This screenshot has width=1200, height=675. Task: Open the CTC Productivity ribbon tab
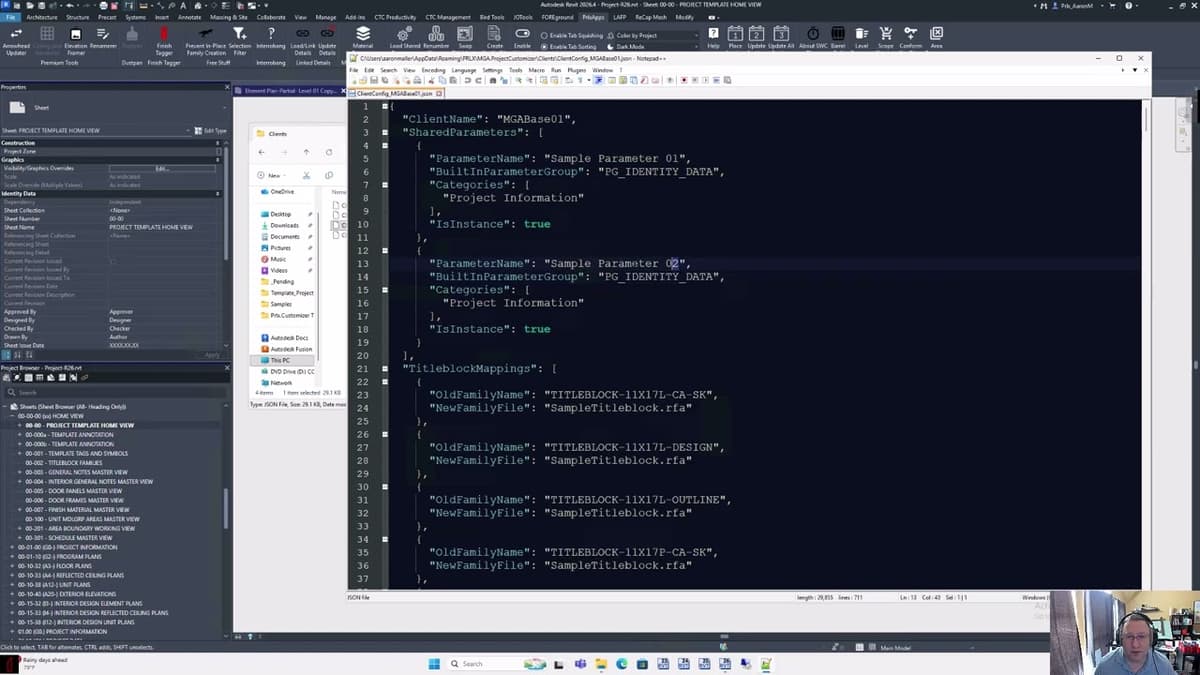point(392,17)
